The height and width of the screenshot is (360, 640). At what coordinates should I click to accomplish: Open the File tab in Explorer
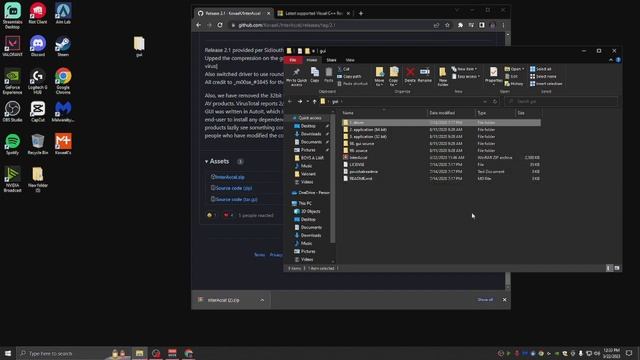point(293,60)
